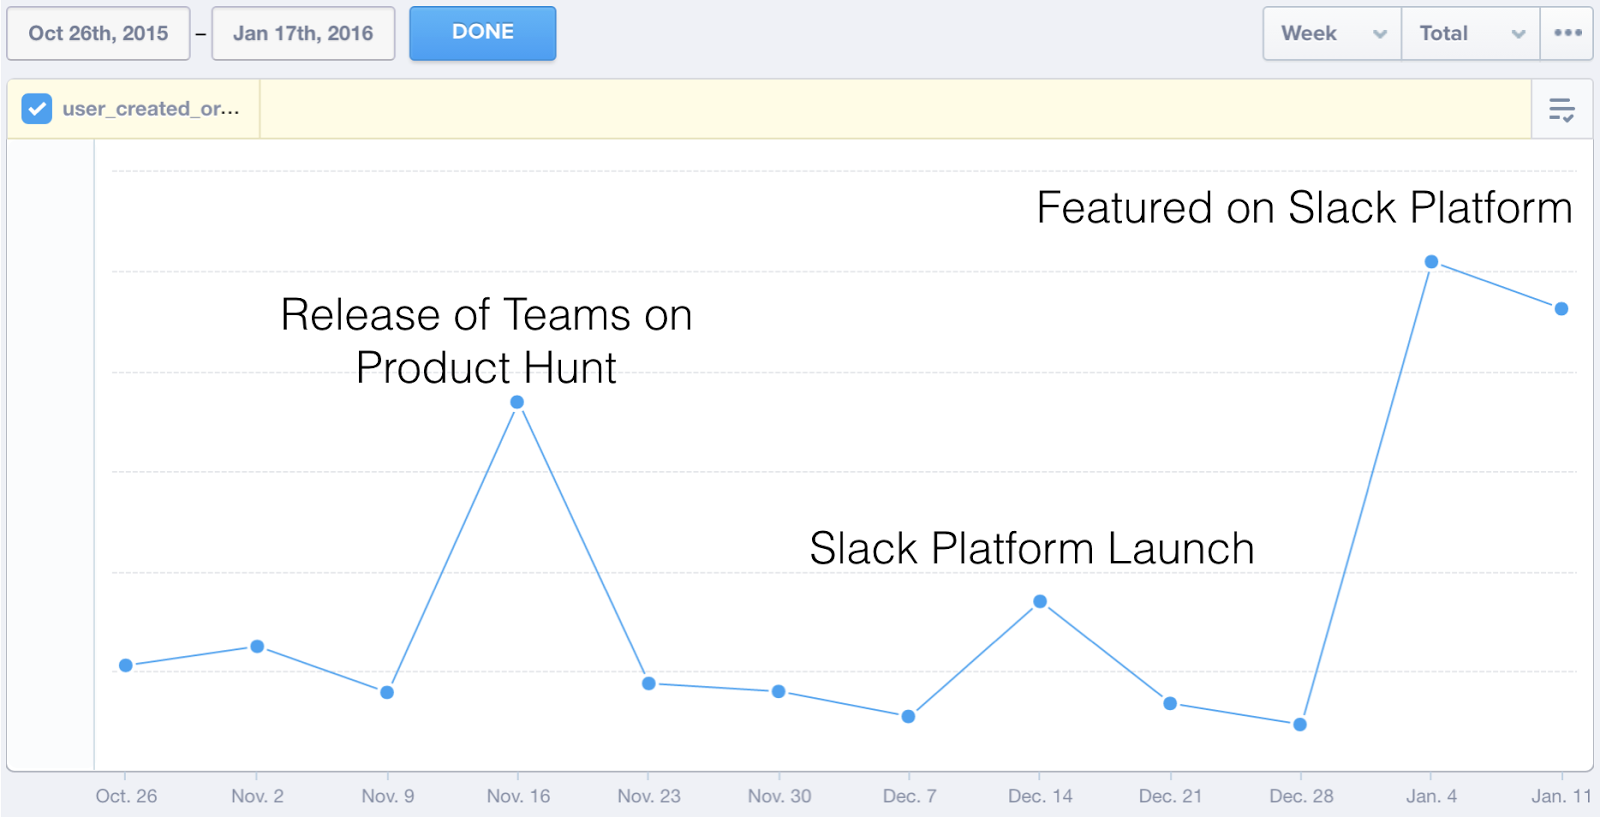Select the Nov. 9 data point
Screen dimensions: 1600x817
tap(387, 692)
